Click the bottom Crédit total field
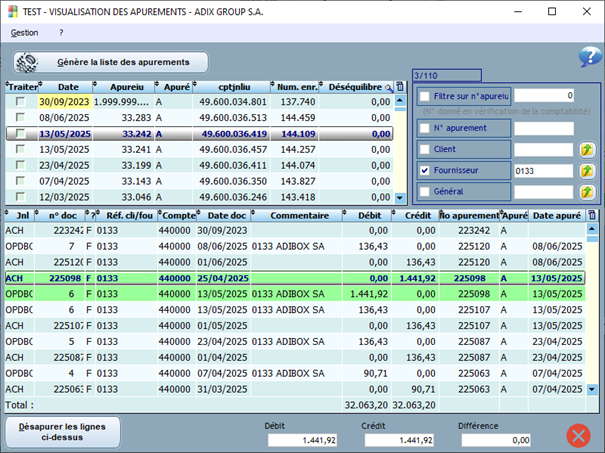Viewport: 605px width, 453px height. [399, 440]
